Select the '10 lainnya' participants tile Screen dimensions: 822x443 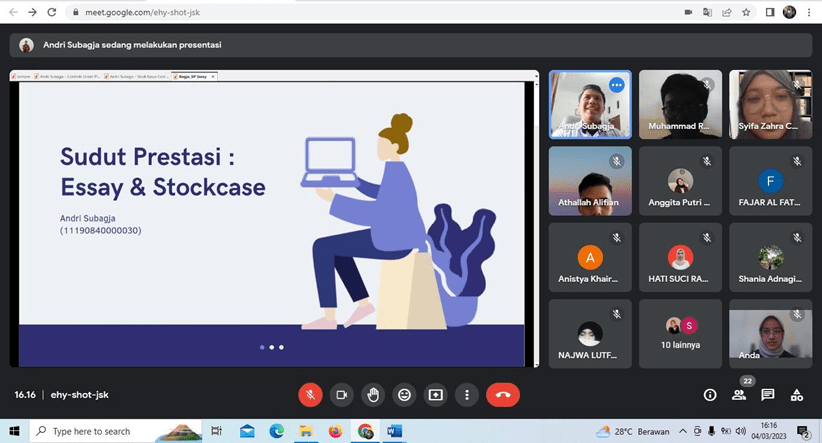[x=680, y=333]
